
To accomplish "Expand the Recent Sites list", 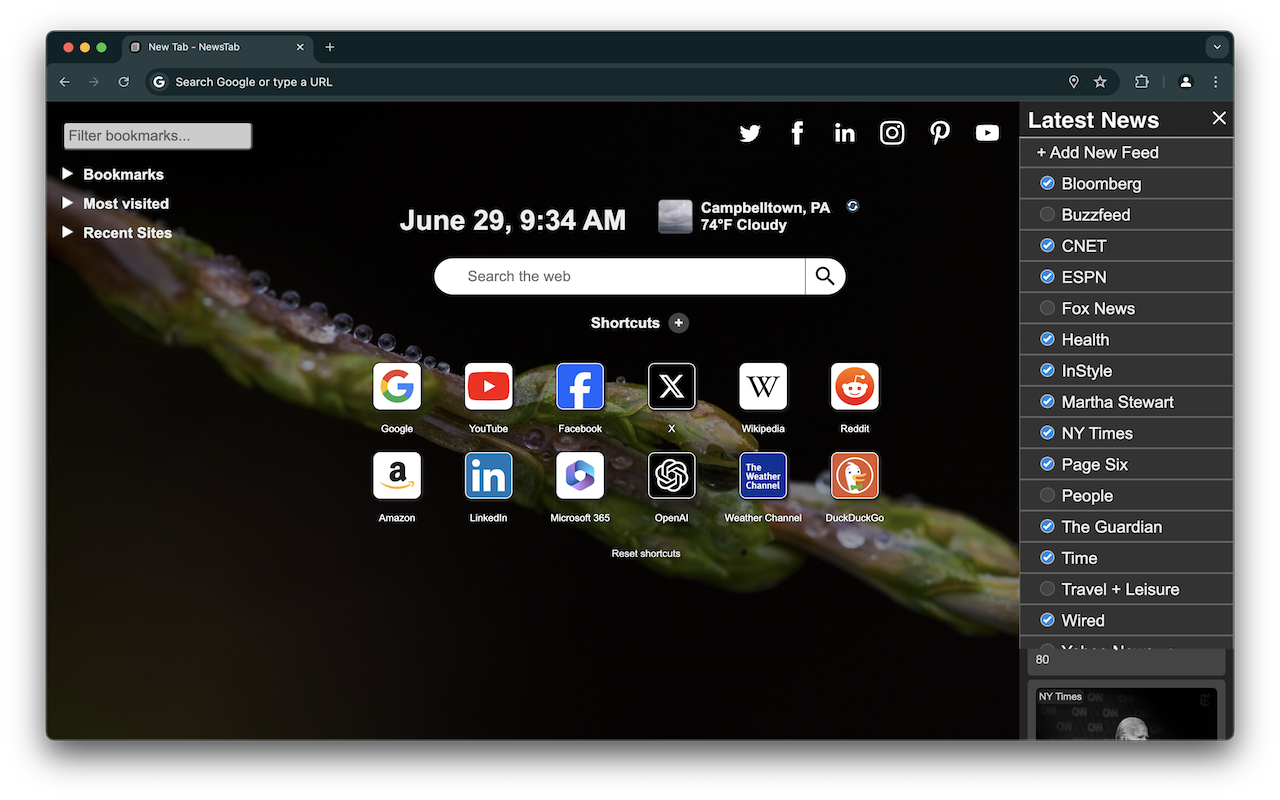I will [68, 232].
